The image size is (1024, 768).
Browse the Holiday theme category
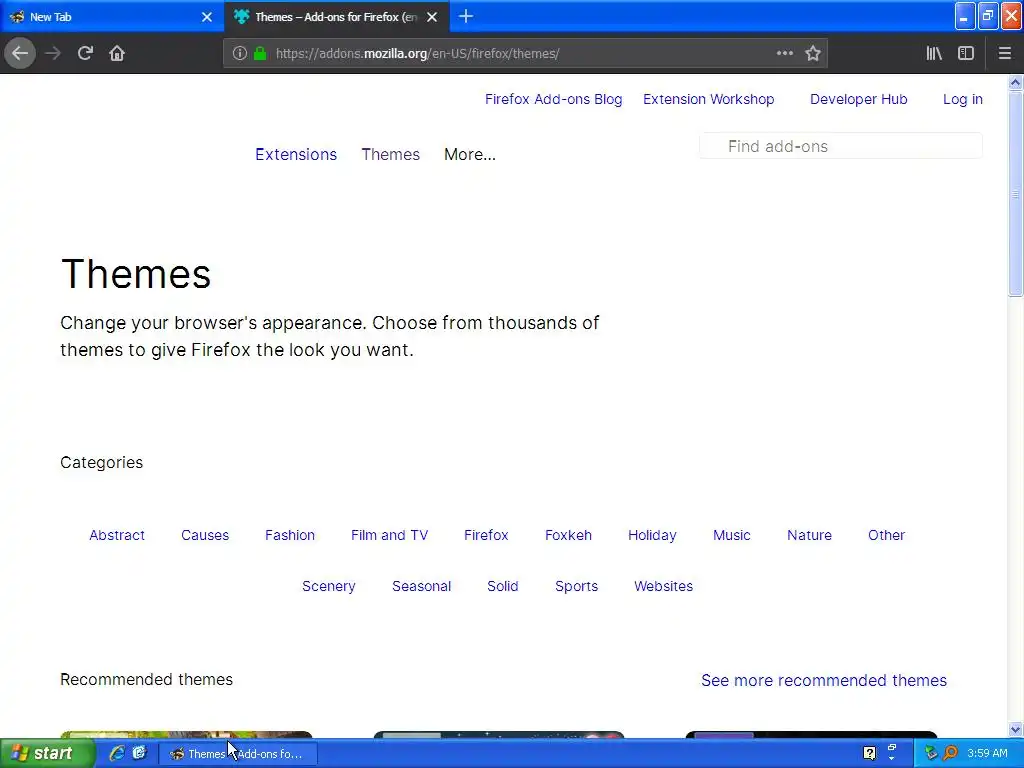[x=652, y=535]
